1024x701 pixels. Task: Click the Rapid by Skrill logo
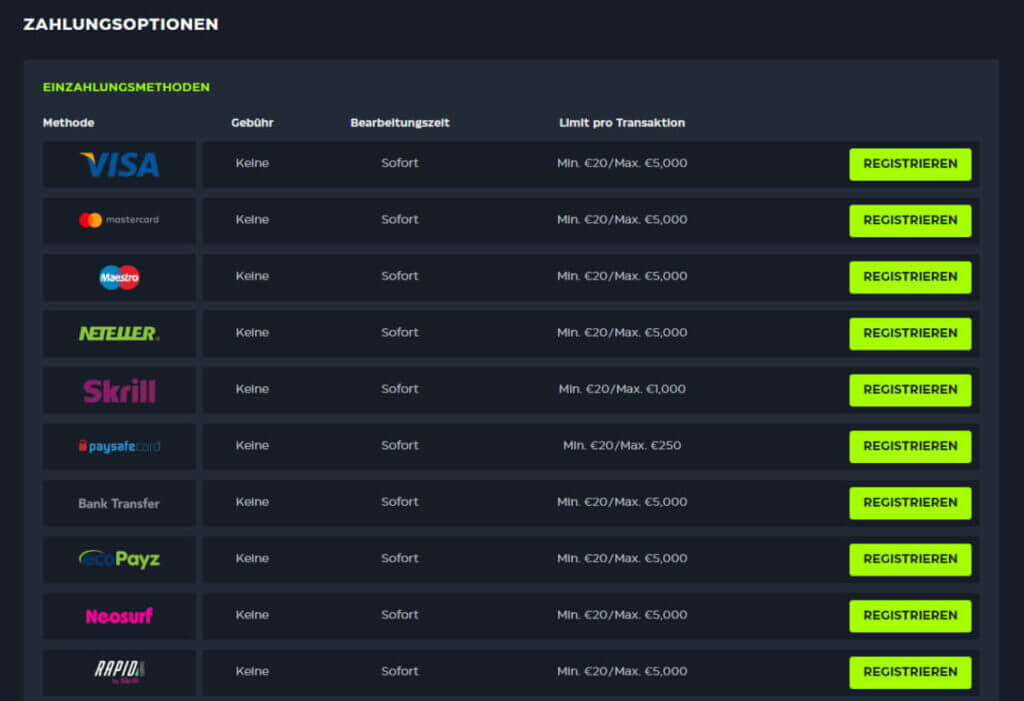(x=120, y=672)
